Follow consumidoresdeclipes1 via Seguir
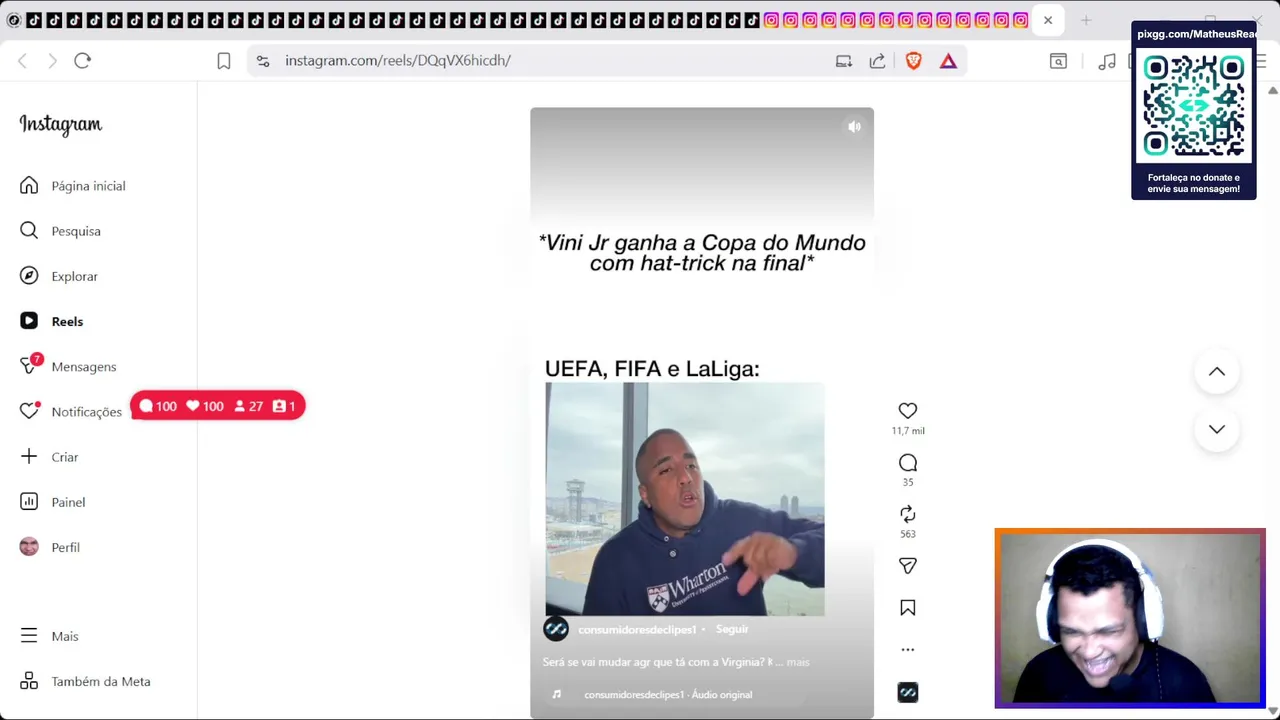1280x720 pixels. click(732, 629)
